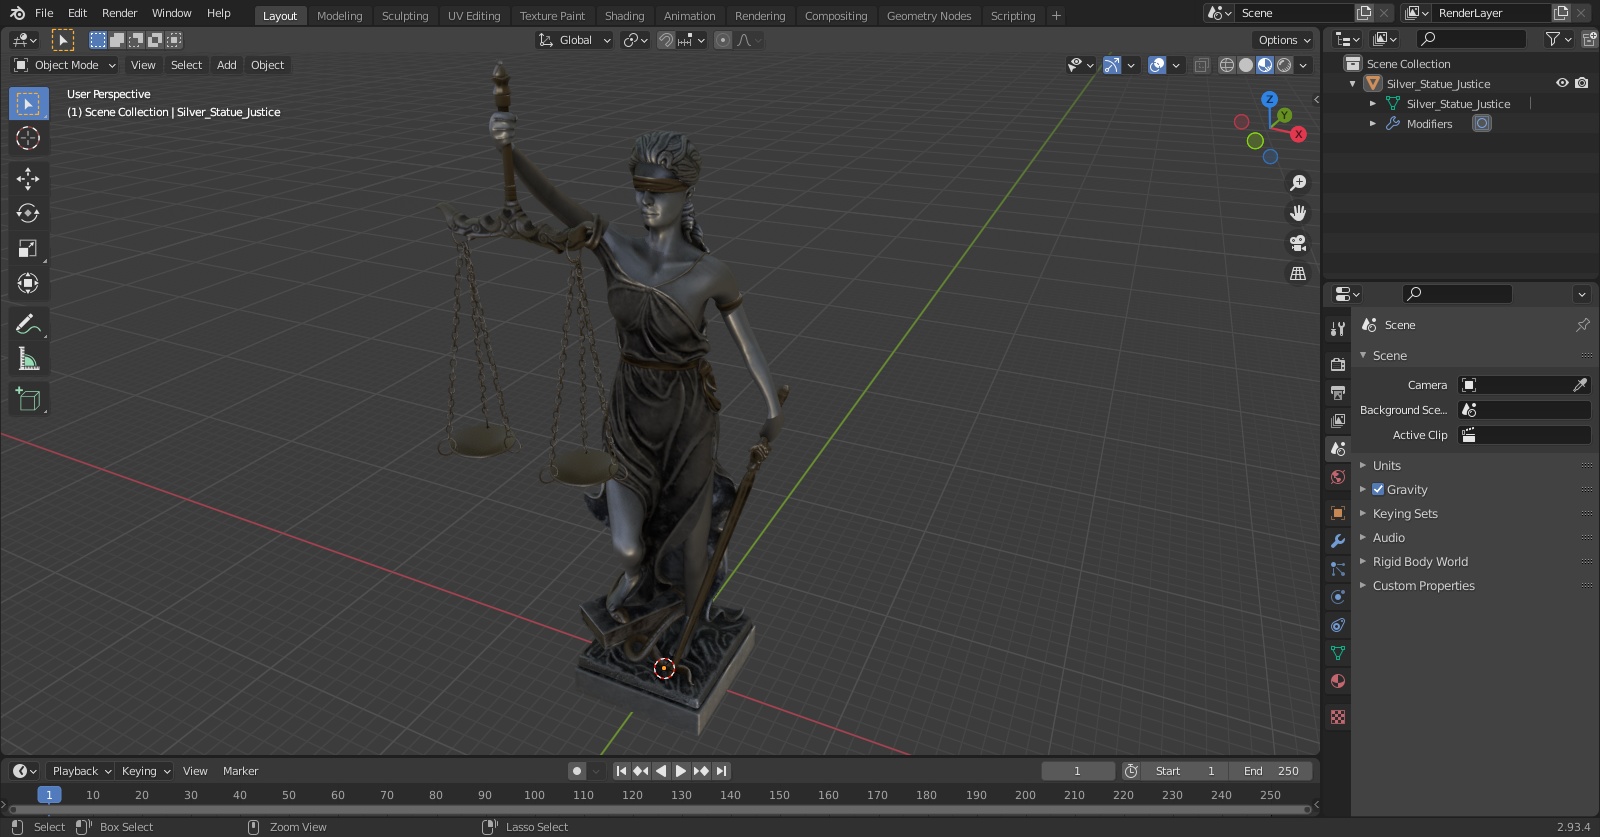Click the timeline Marker menu
Viewport: 1600px width, 837px height.
(240, 771)
